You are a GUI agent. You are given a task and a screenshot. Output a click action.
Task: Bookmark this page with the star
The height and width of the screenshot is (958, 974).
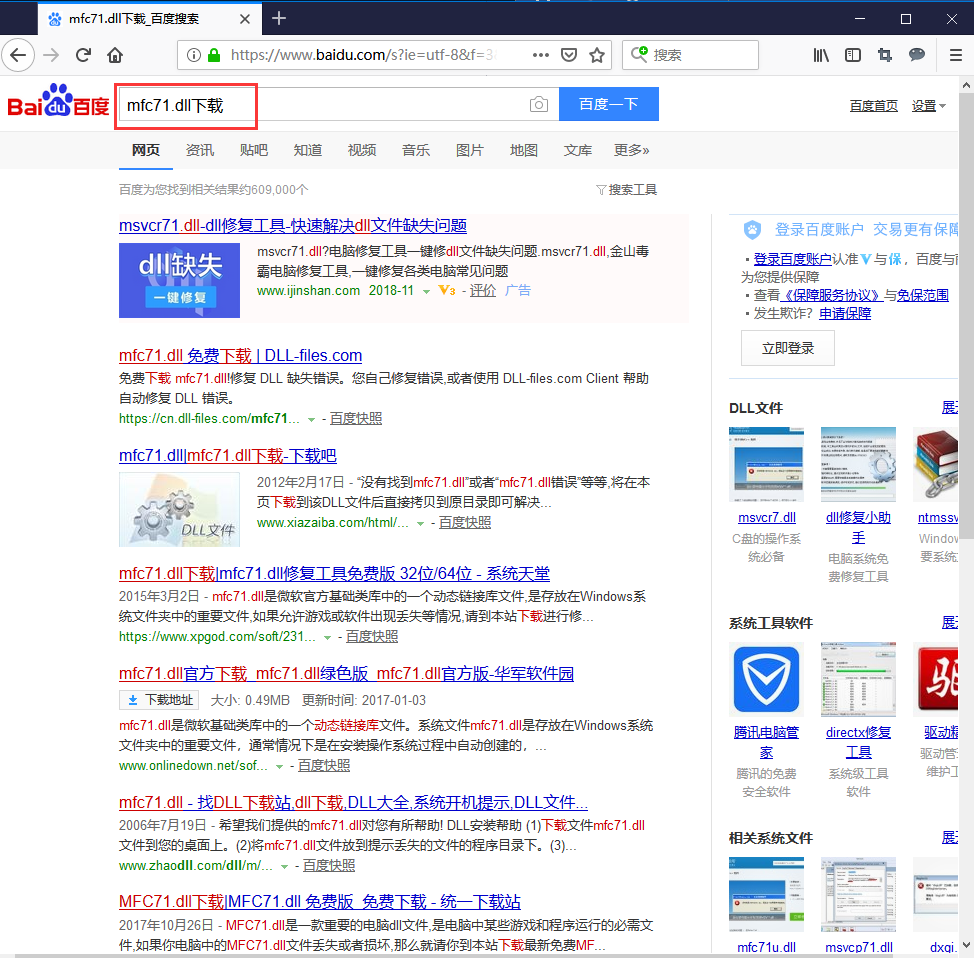(x=597, y=55)
